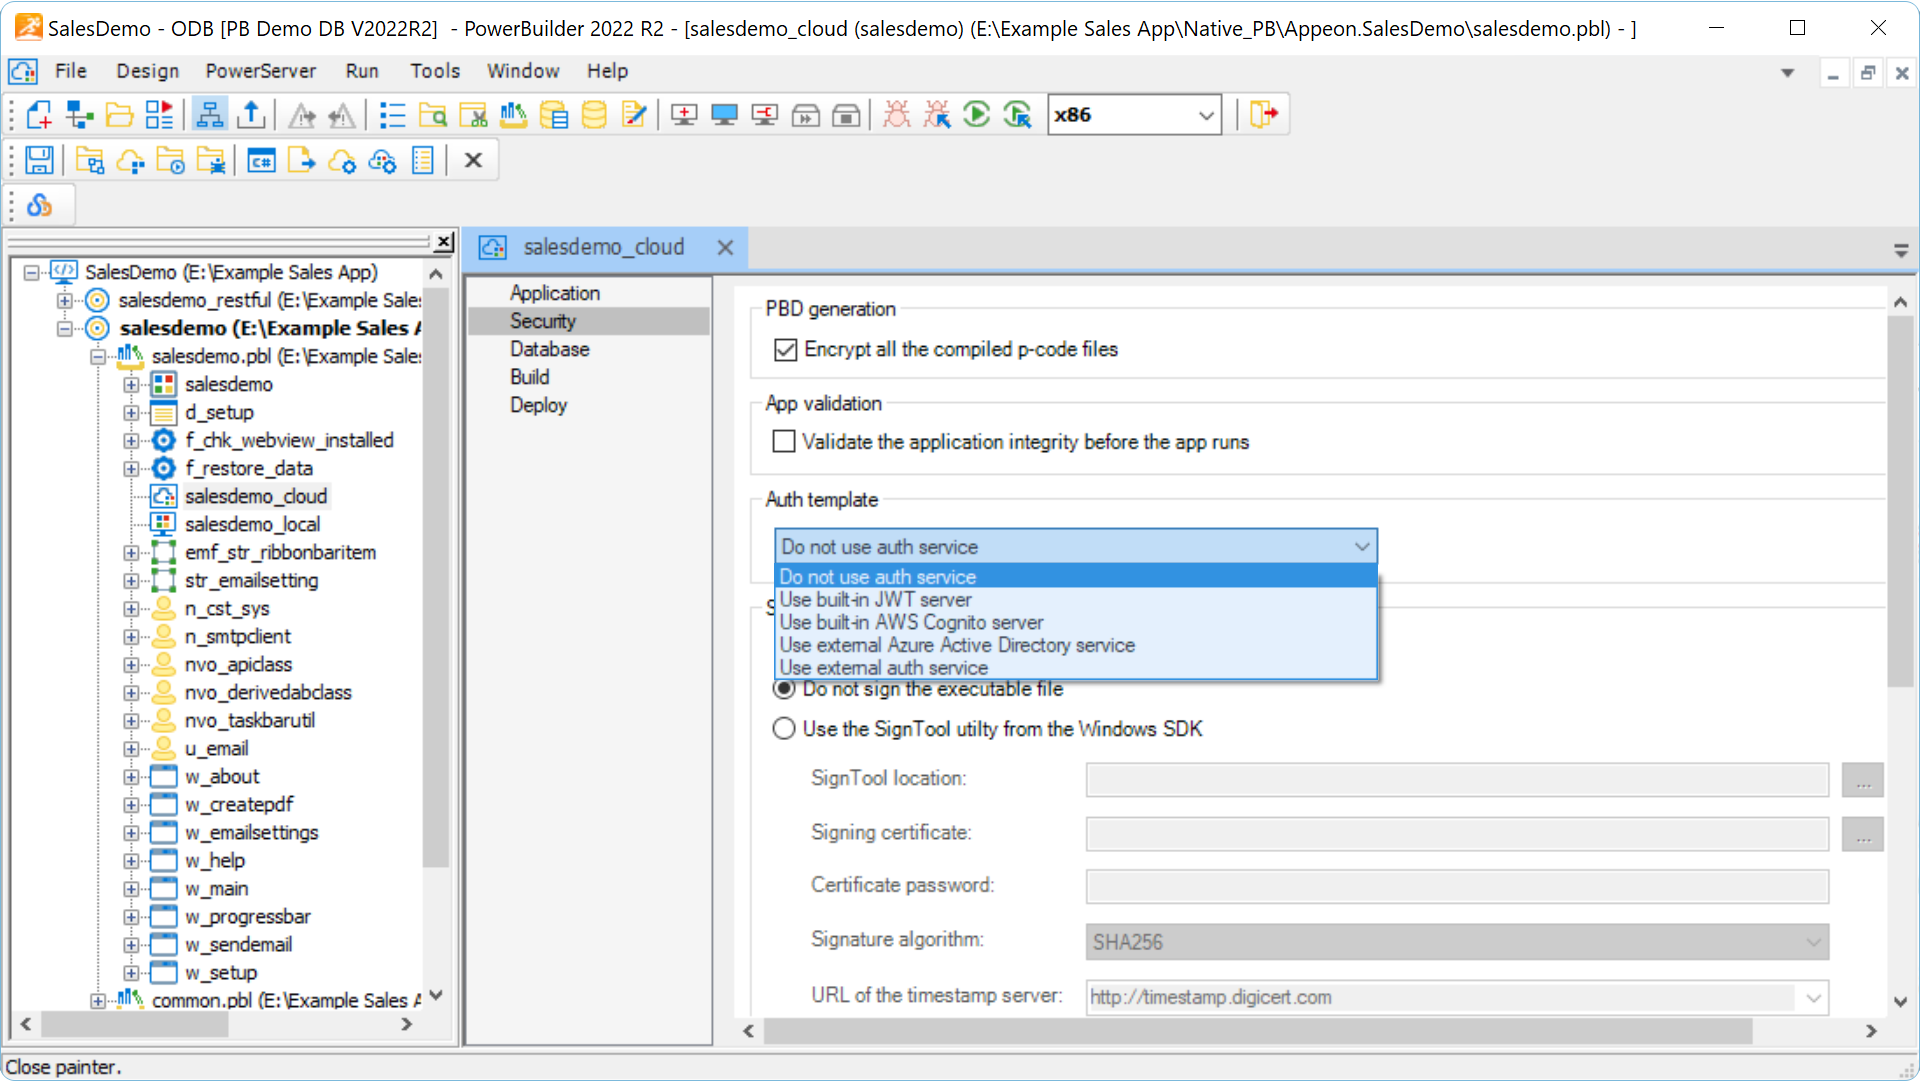Expand the w_main tree node
This screenshot has height=1081, width=1920.
pos(131,889)
